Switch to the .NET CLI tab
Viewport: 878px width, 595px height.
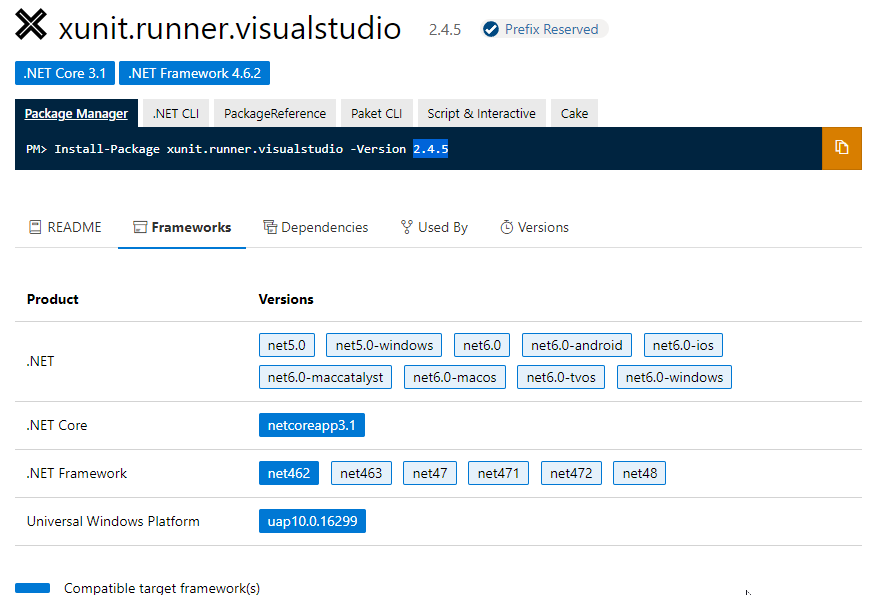(x=174, y=113)
